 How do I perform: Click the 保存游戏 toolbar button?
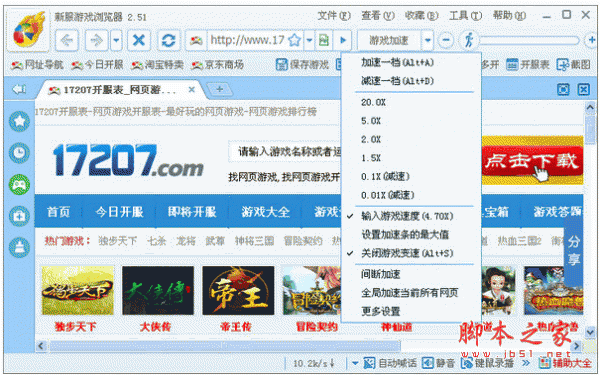(x=302, y=65)
